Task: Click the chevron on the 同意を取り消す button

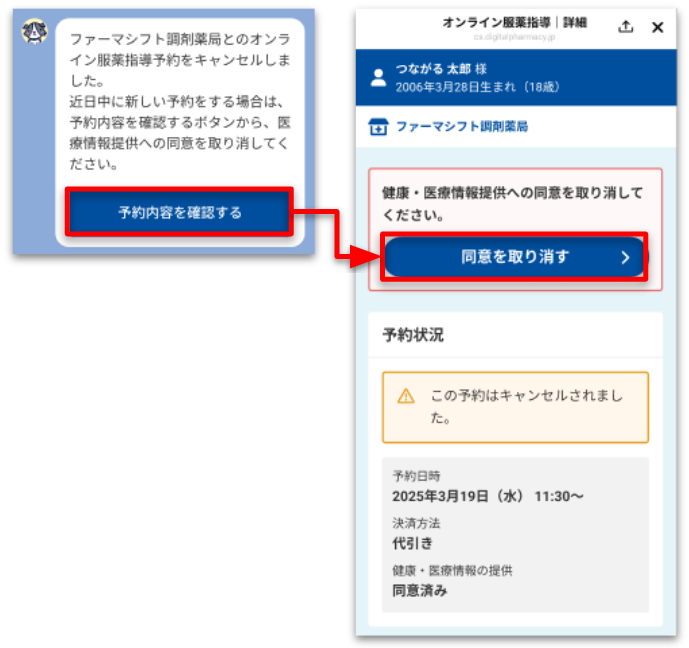Action: pos(625,257)
